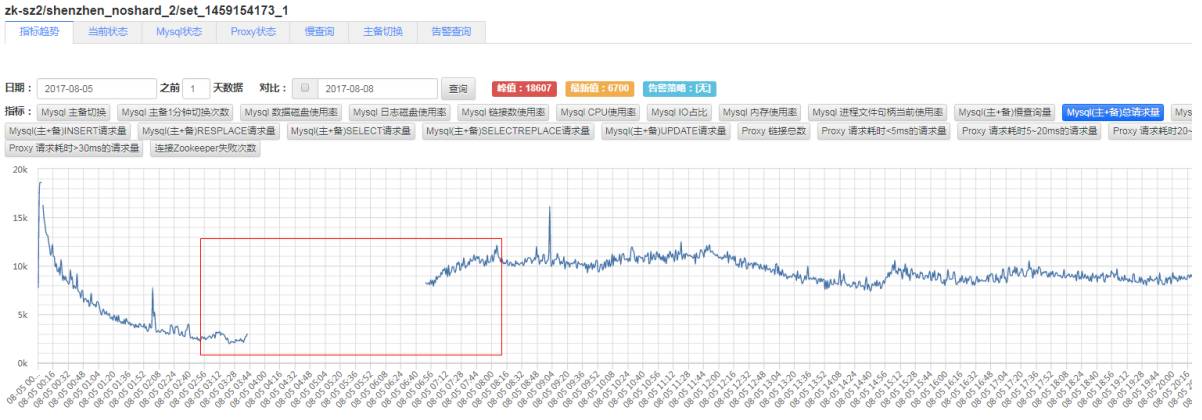
Task: Click the 0k y-axis label
Action: (x=22, y=363)
